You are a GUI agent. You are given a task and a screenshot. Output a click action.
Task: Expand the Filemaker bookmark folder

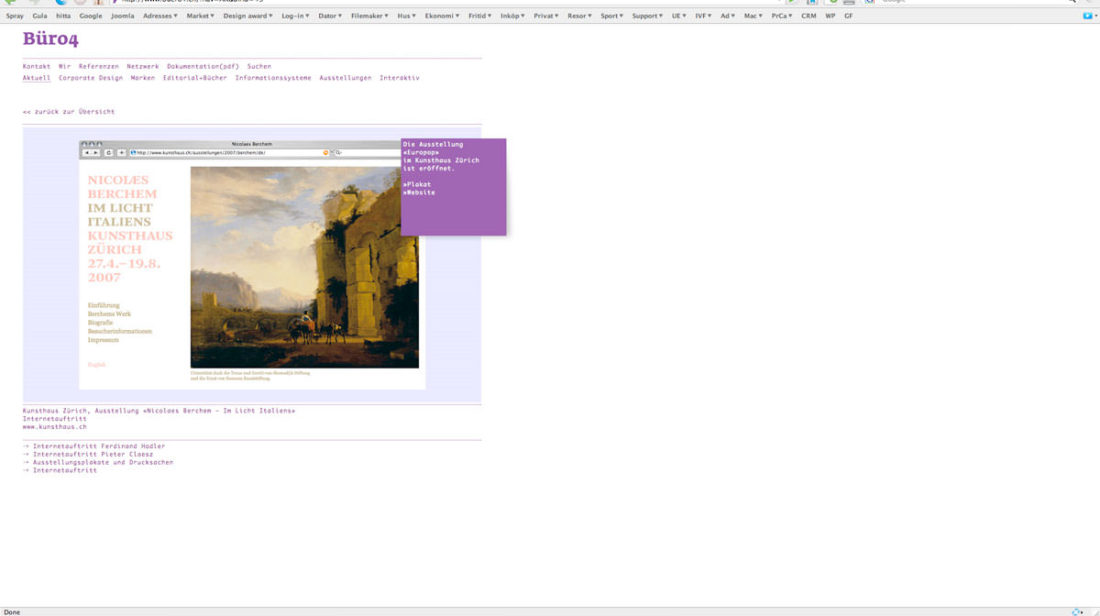coord(370,15)
